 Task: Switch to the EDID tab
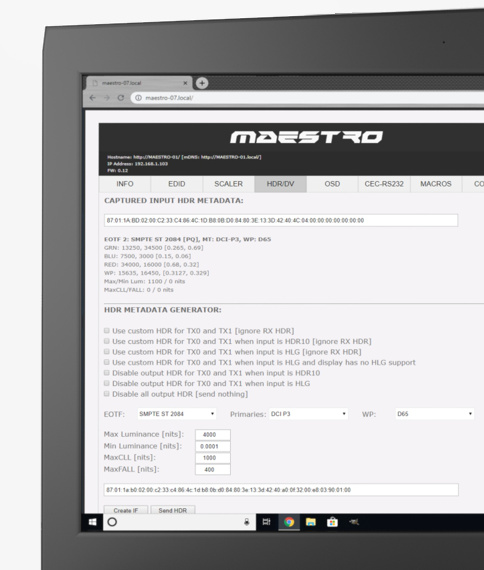[x=177, y=184]
